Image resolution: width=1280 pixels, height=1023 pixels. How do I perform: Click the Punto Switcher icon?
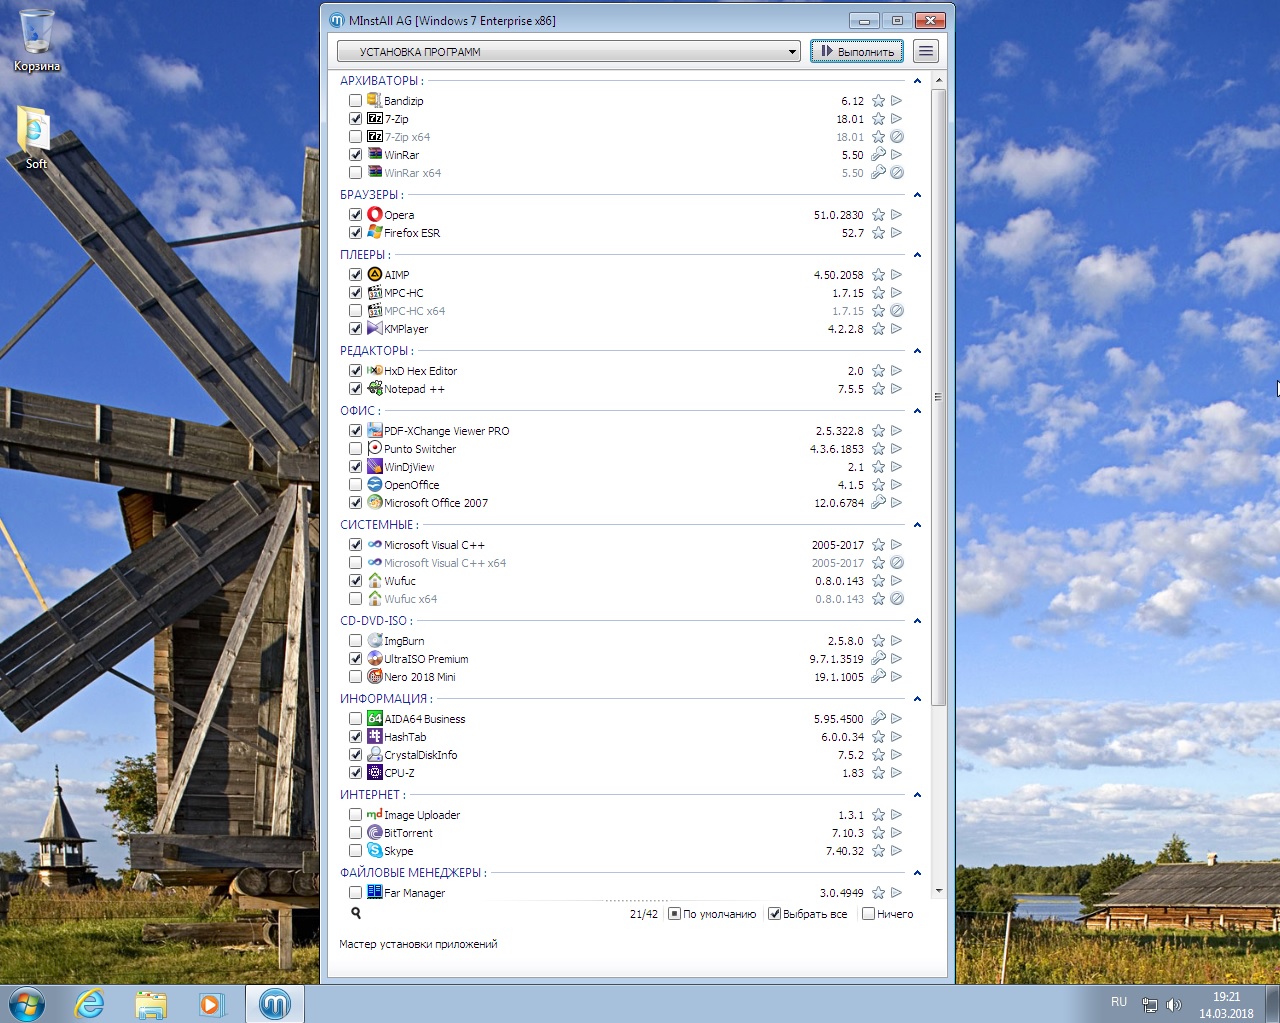(x=375, y=448)
